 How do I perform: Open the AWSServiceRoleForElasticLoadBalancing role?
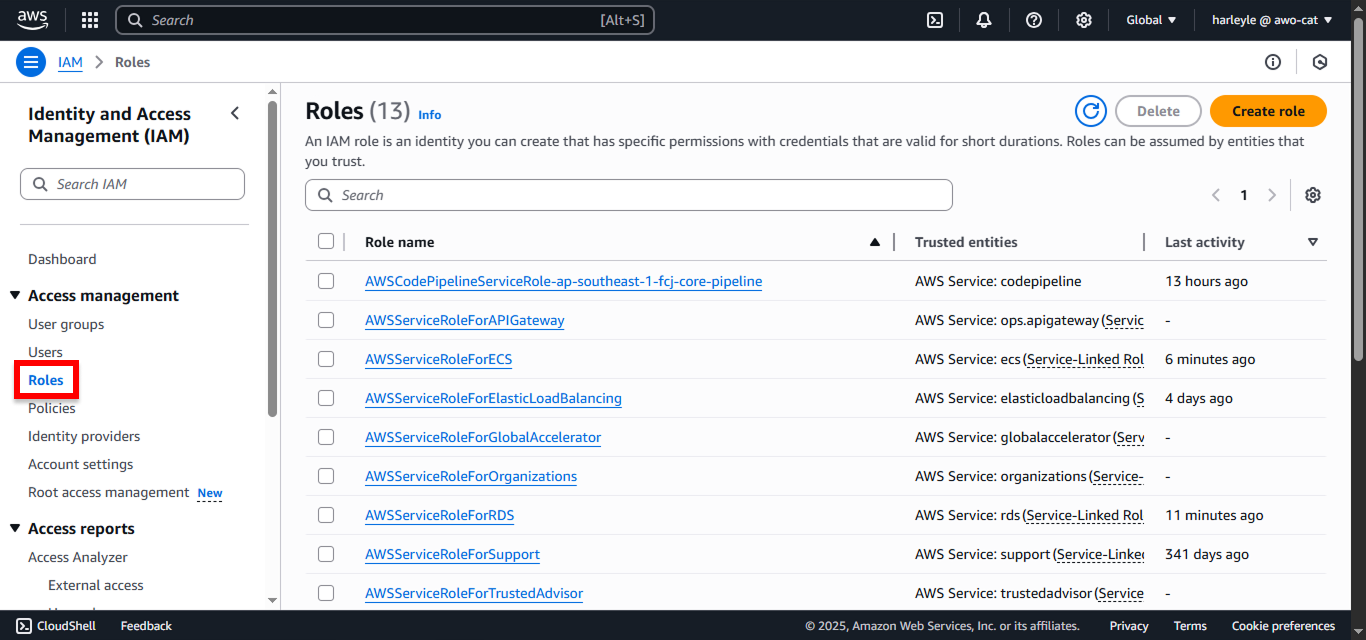tap(493, 398)
